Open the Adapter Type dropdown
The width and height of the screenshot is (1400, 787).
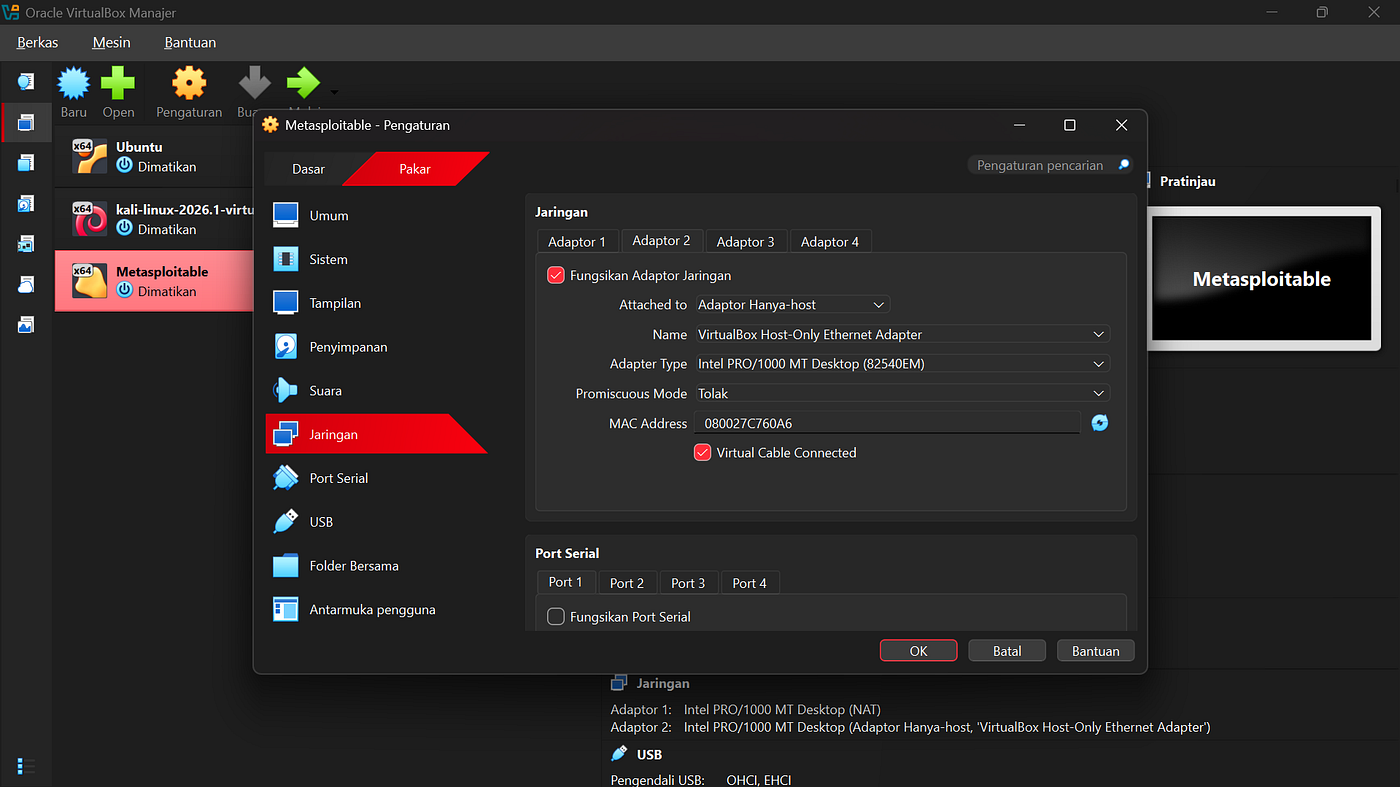902,364
